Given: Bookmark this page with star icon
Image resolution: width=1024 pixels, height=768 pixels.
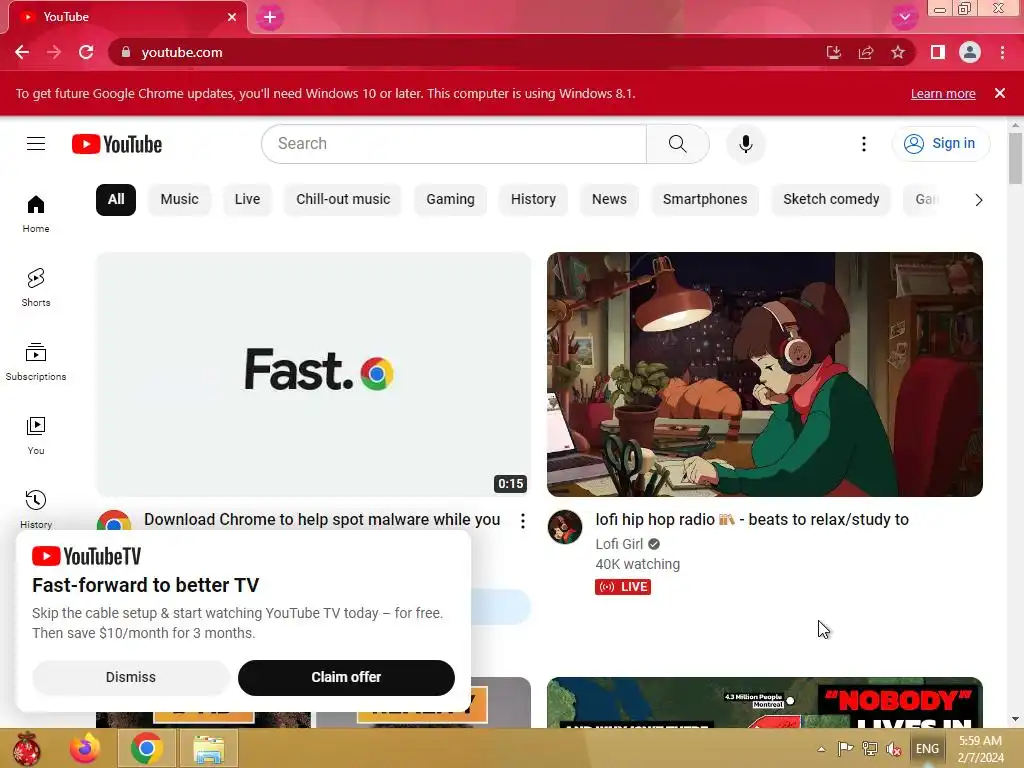Looking at the screenshot, I should (898, 52).
